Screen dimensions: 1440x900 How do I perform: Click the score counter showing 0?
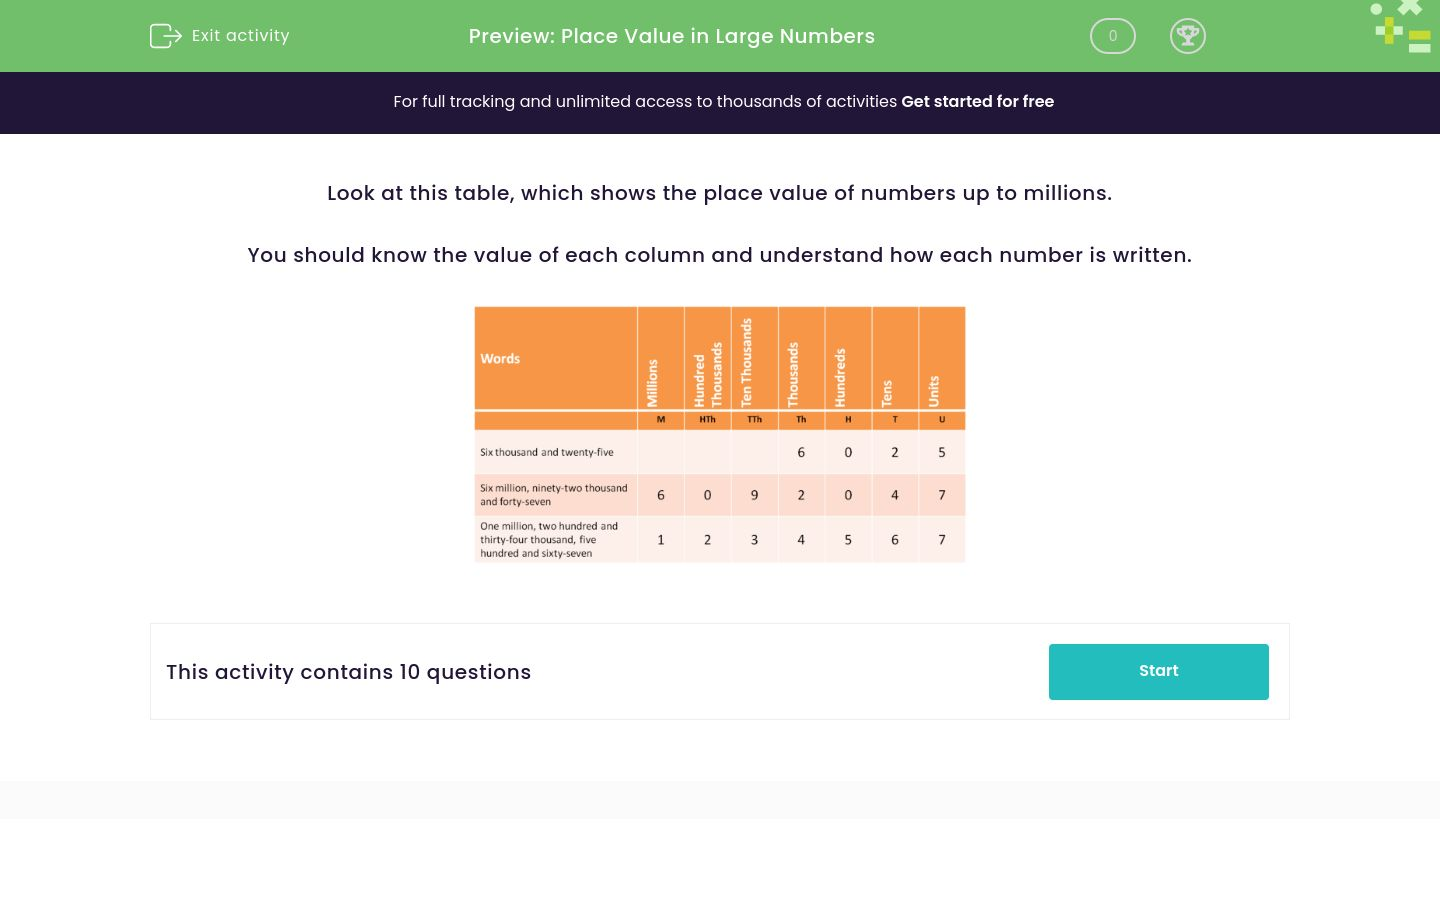(1112, 36)
